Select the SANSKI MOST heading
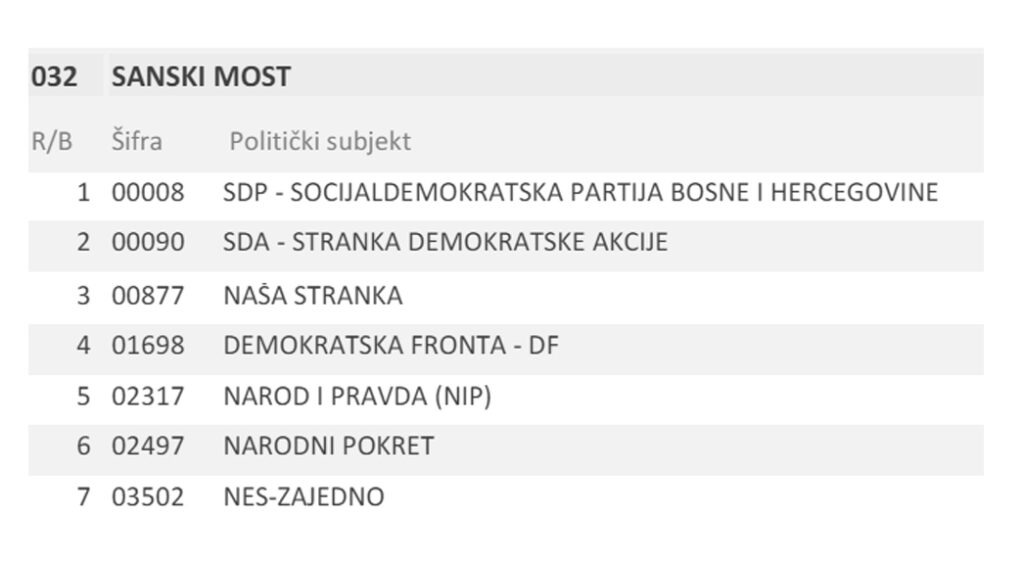Viewport: 1024px width, 563px height. tap(201, 77)
